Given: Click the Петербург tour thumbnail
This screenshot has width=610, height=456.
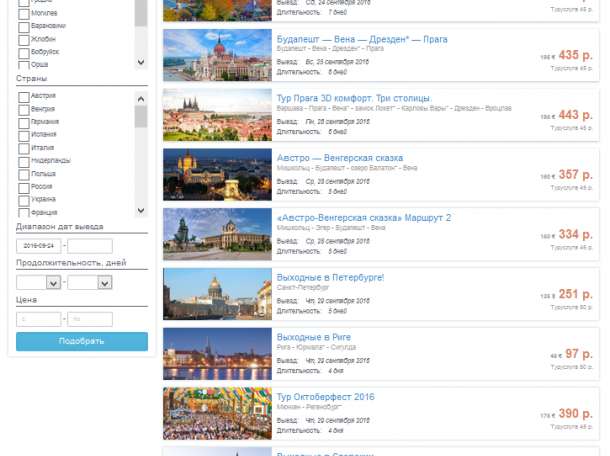Looking at the screenshot, I should coord(217,294).
